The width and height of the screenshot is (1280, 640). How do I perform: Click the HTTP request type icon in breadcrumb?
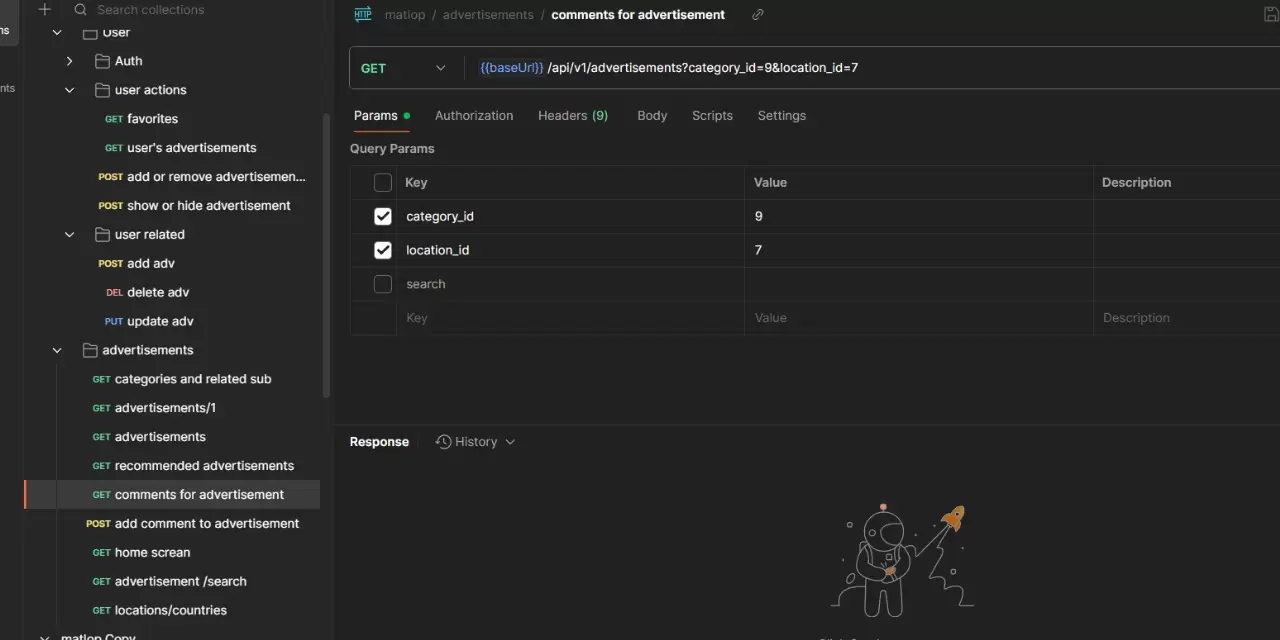coord(363,15)
